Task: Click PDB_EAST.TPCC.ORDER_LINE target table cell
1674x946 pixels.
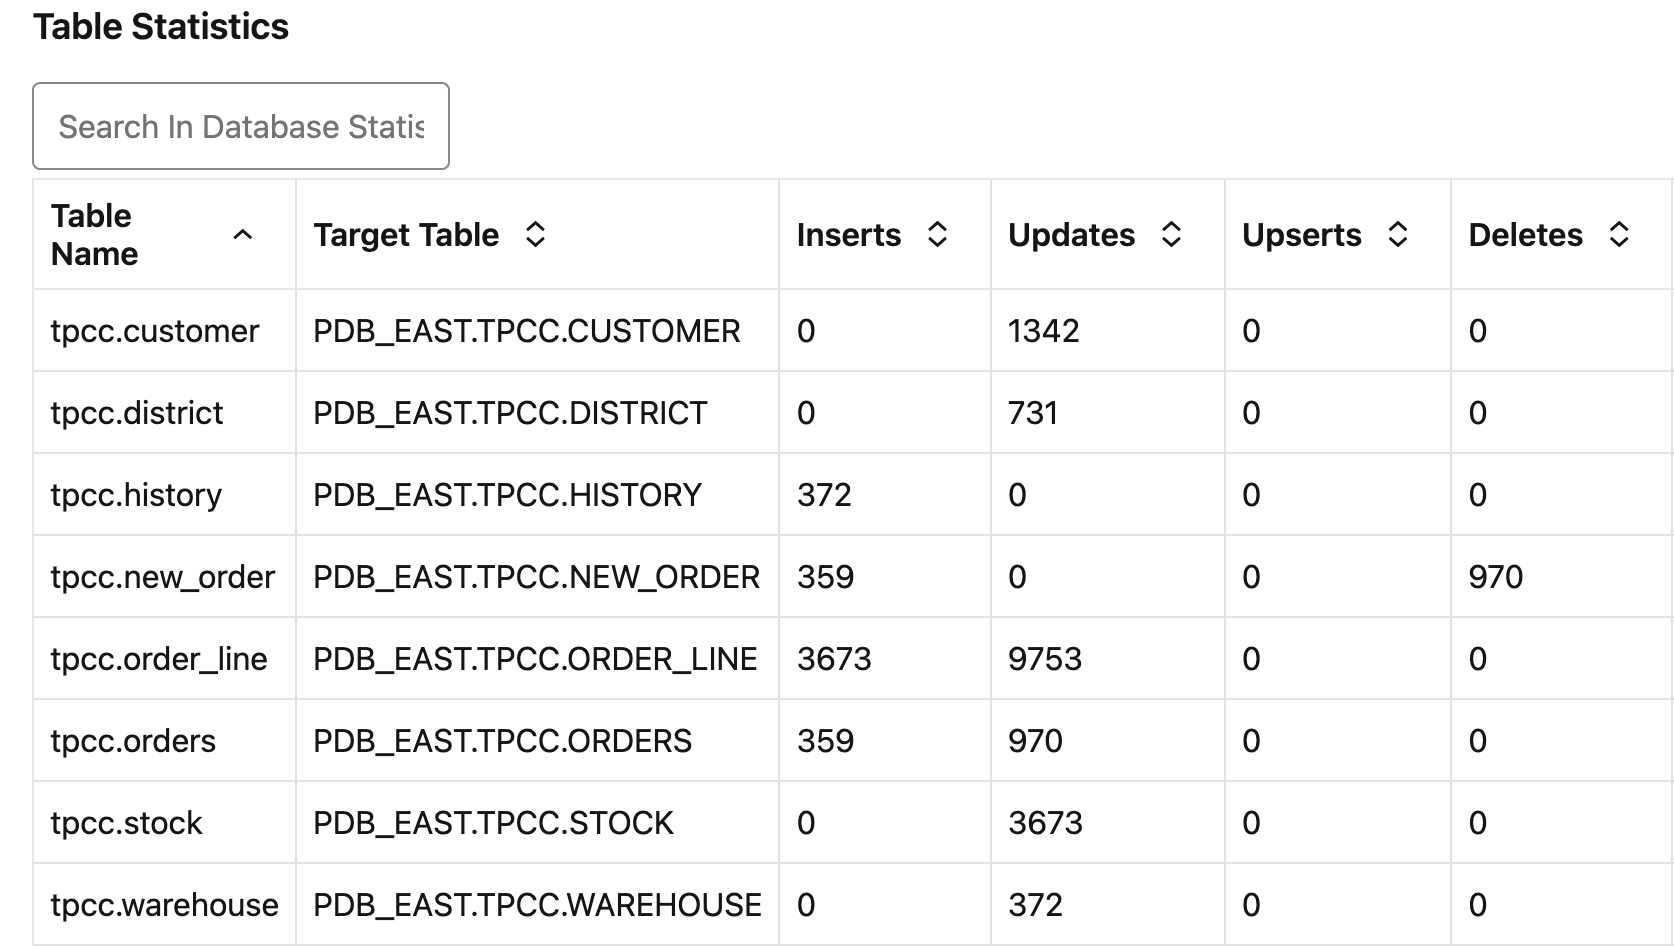Action: [x=535, y=659]
